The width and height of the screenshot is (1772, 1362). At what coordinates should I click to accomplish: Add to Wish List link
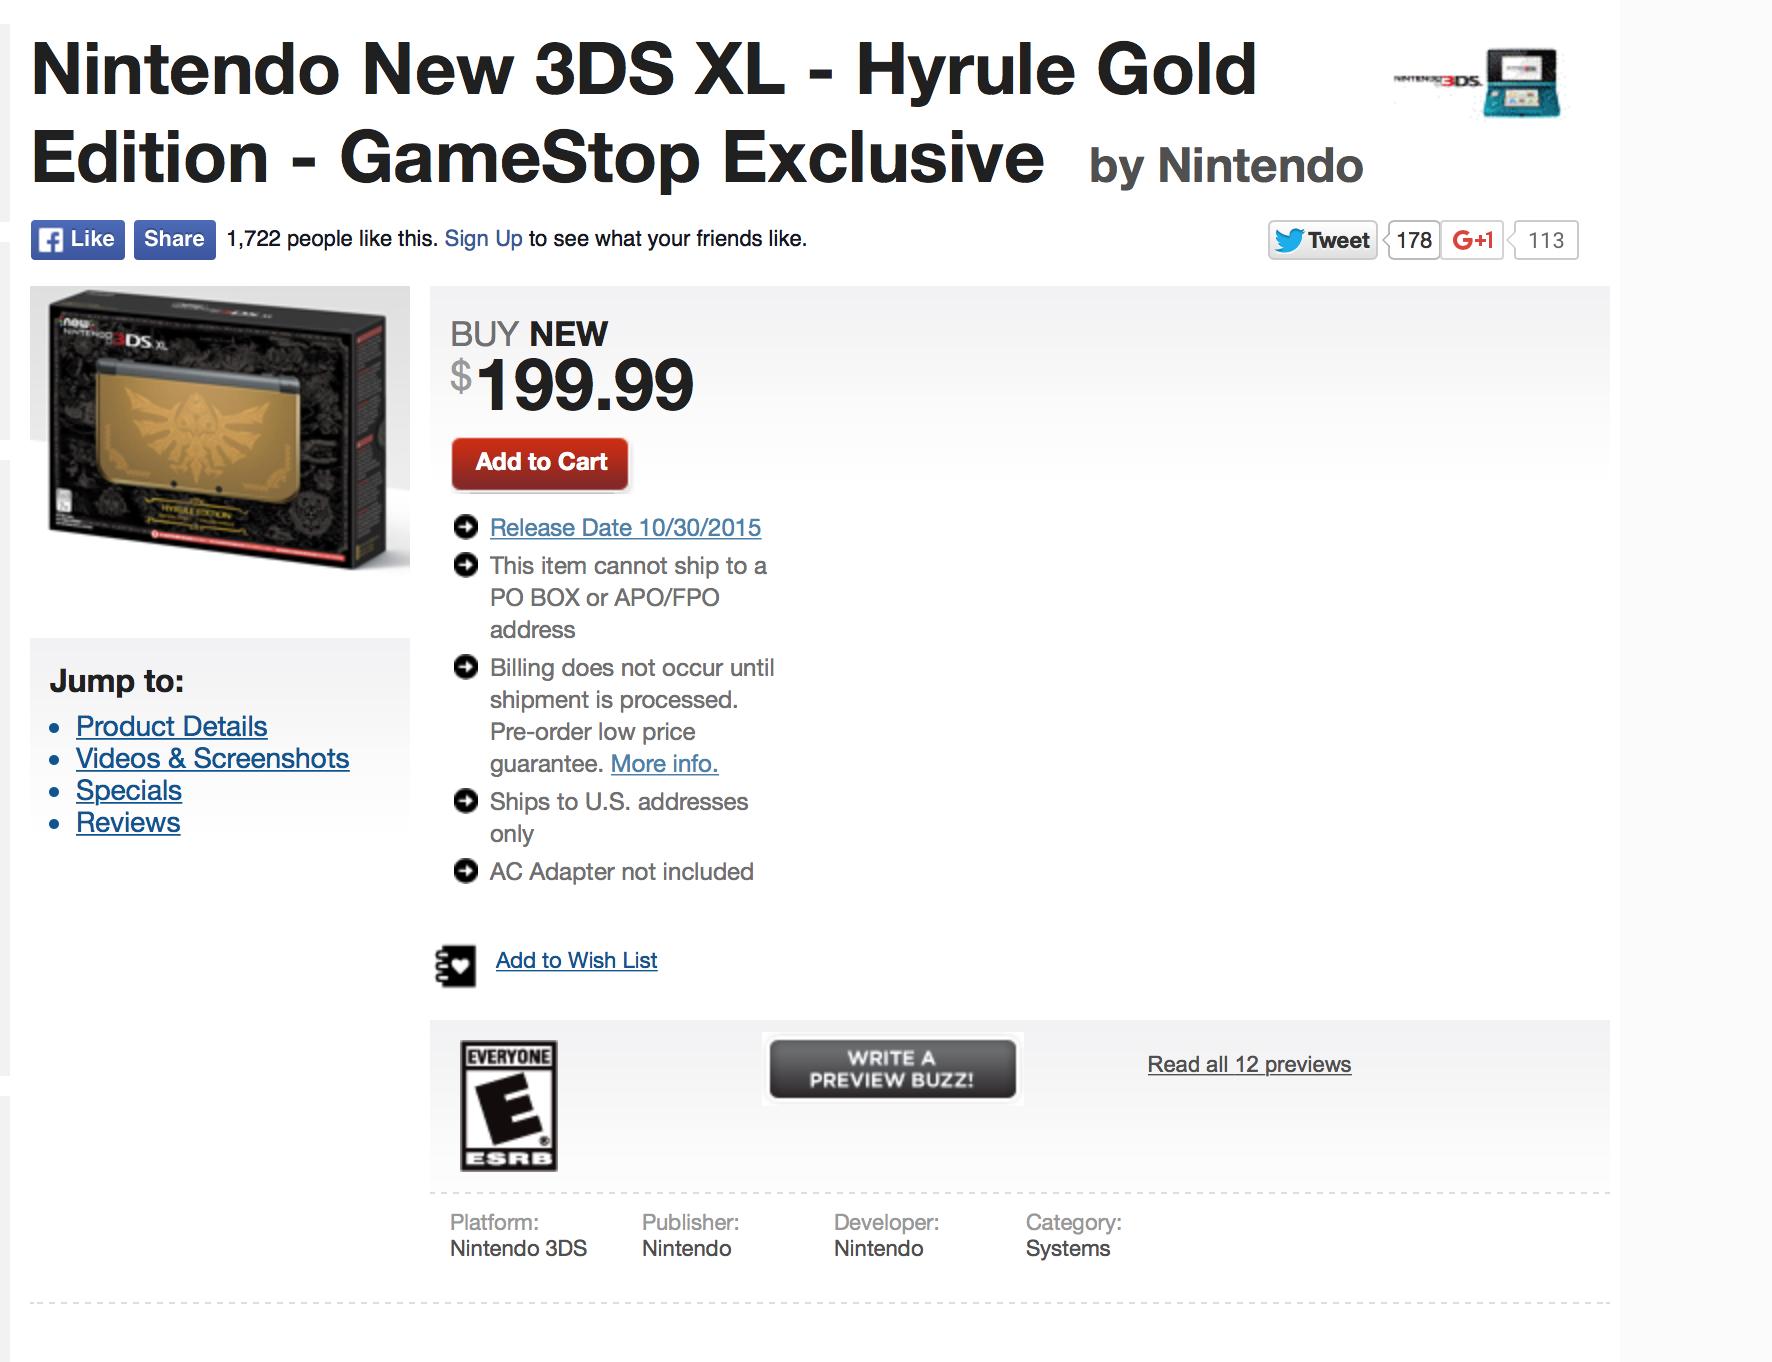[576, 960]
